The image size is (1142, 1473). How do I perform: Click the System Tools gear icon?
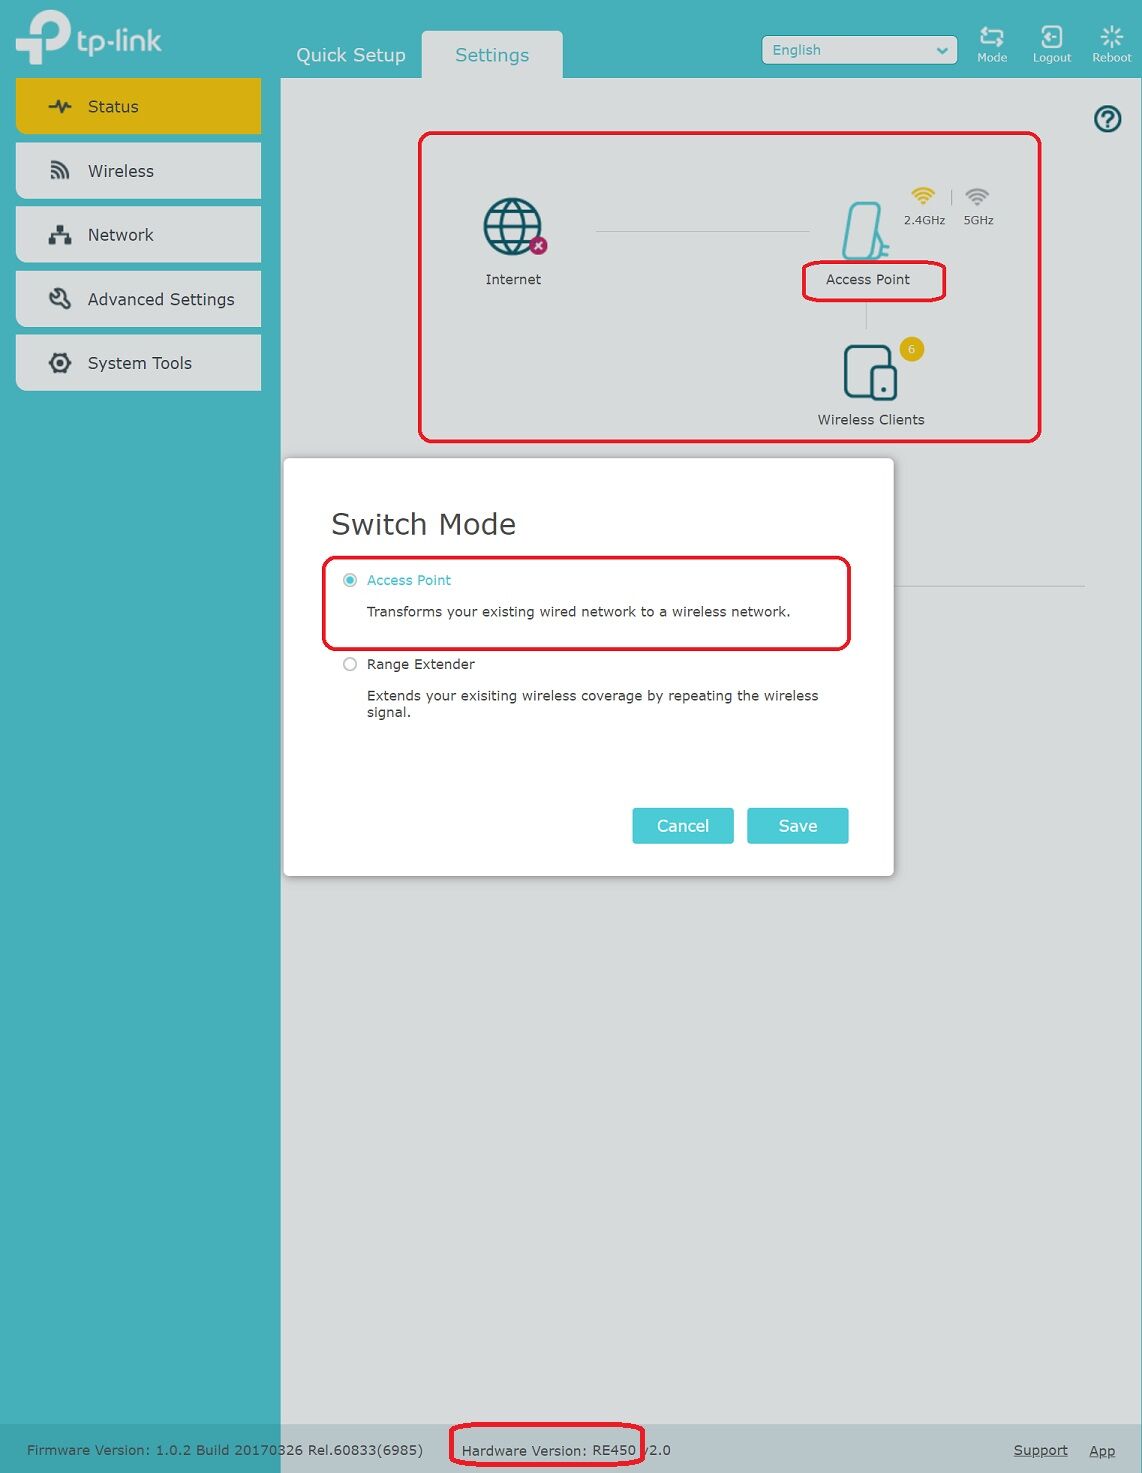[x=60, y=363]
